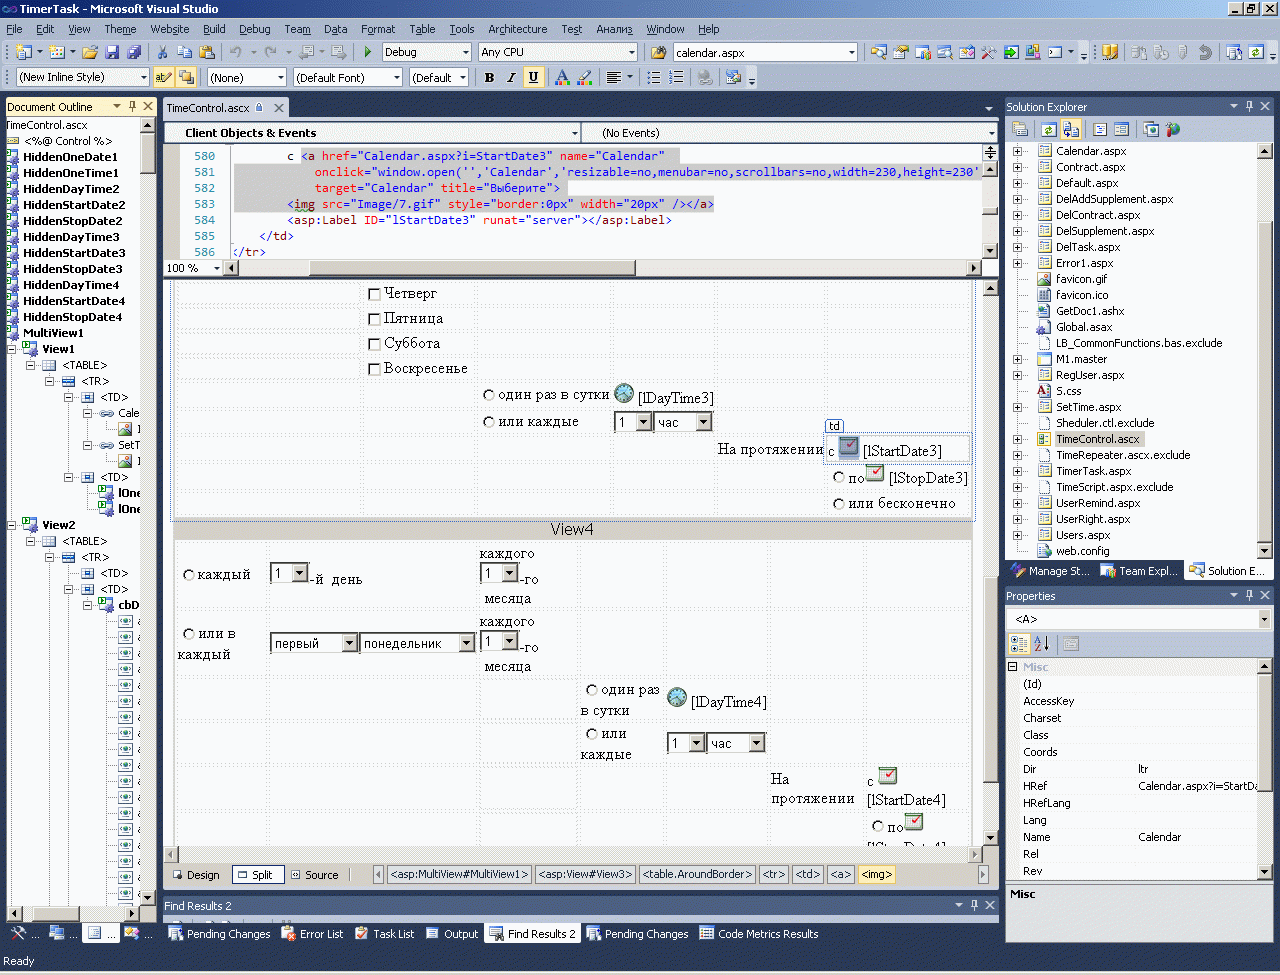Check the Пятница checkbox

pos(374,319)
